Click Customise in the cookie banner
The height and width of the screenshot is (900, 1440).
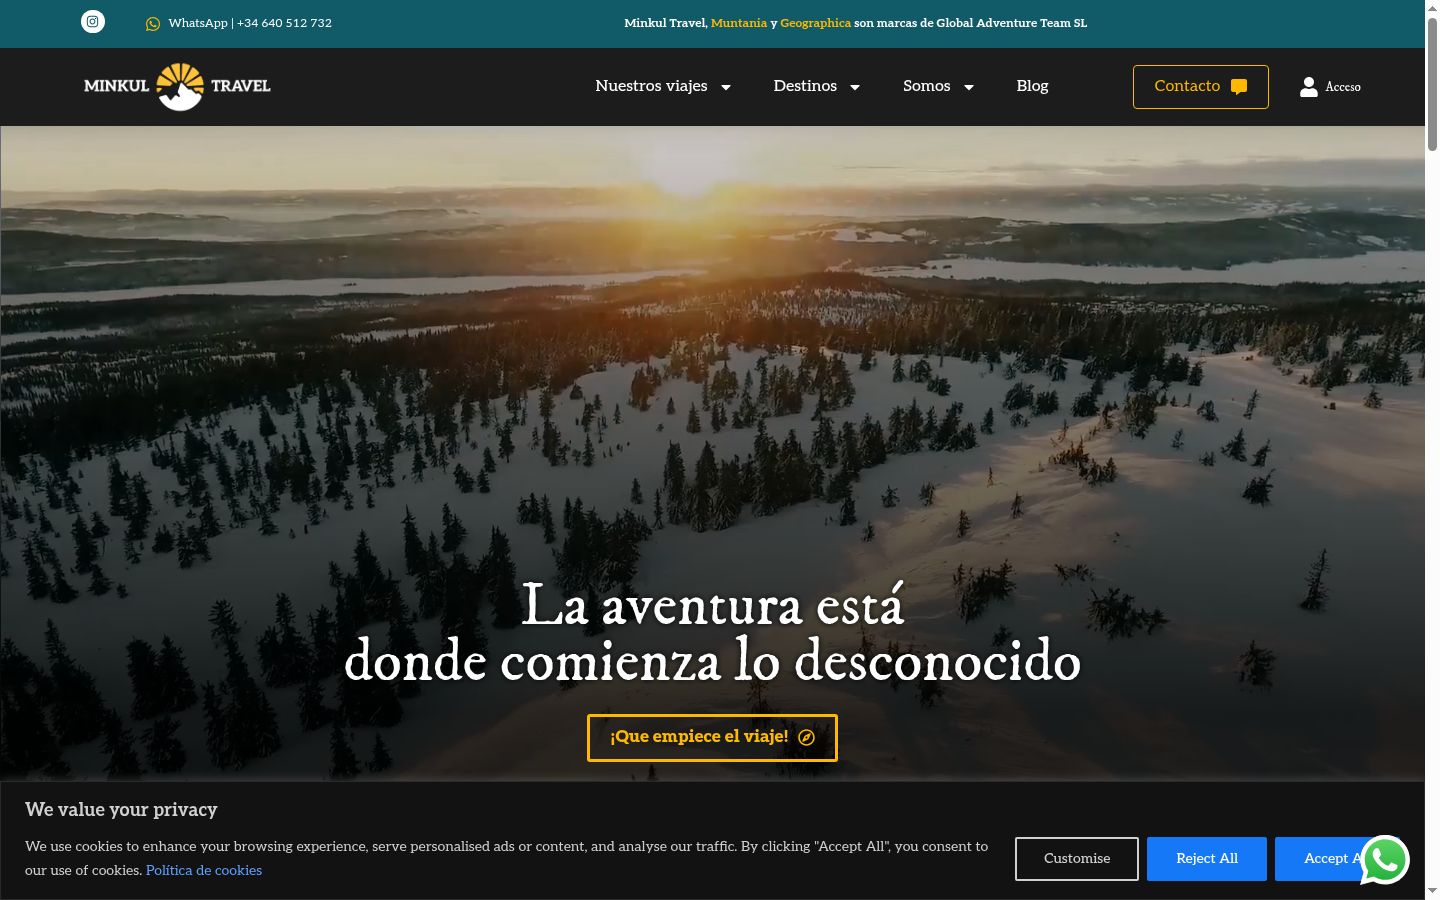pyautogui.click(x=1077, y=859)
